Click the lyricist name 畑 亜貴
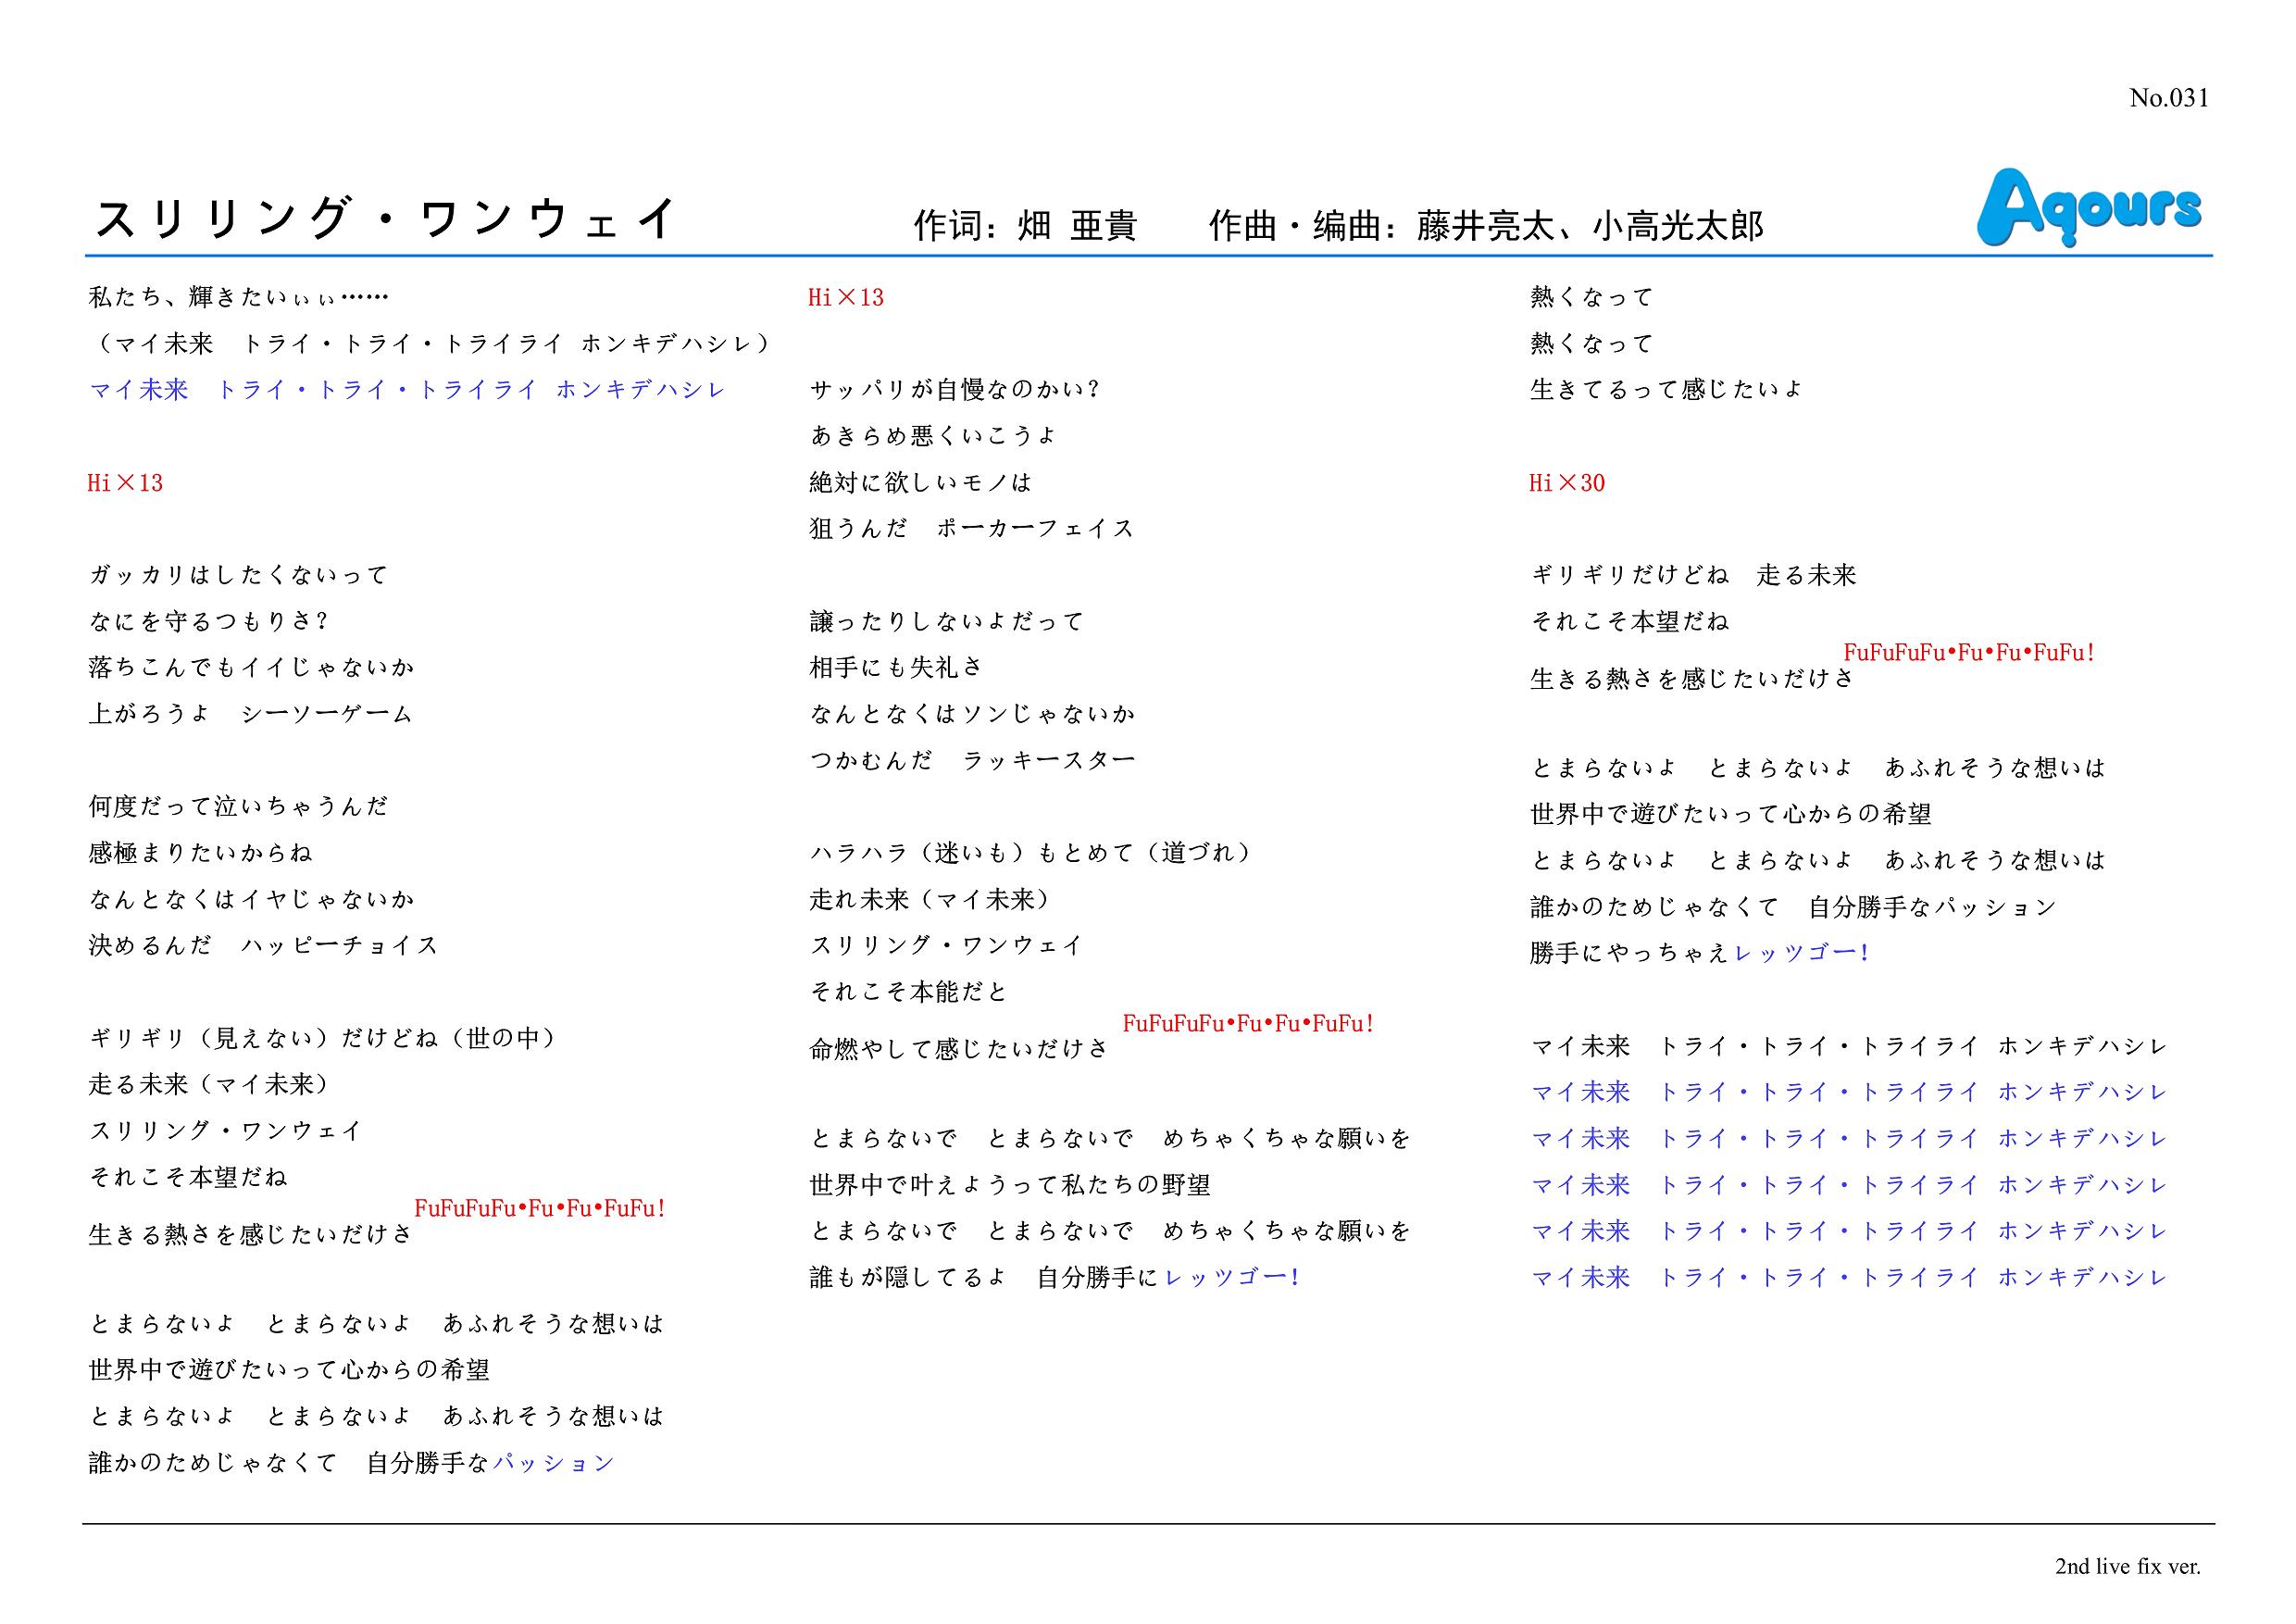The width and height of the screenshot is (2296, 1624). click(x=1076, y=226)
